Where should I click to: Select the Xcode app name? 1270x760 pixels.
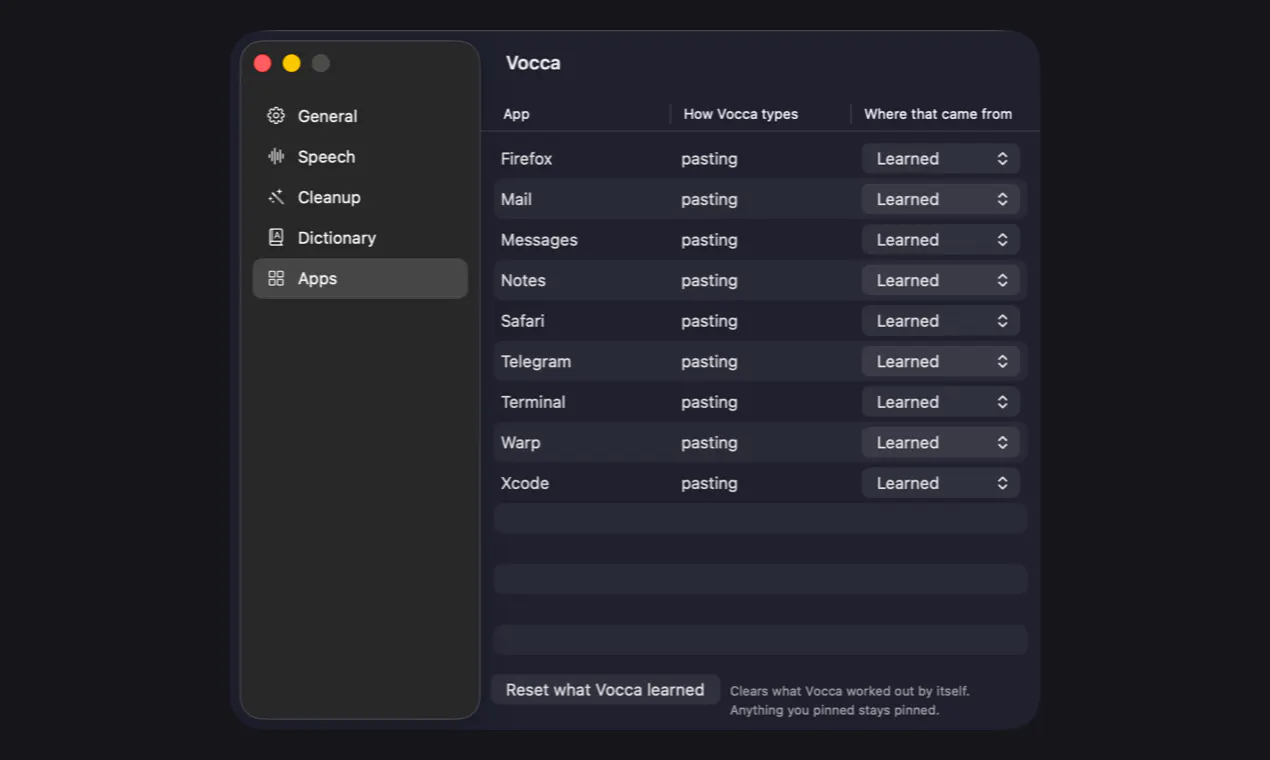point(525,483)
